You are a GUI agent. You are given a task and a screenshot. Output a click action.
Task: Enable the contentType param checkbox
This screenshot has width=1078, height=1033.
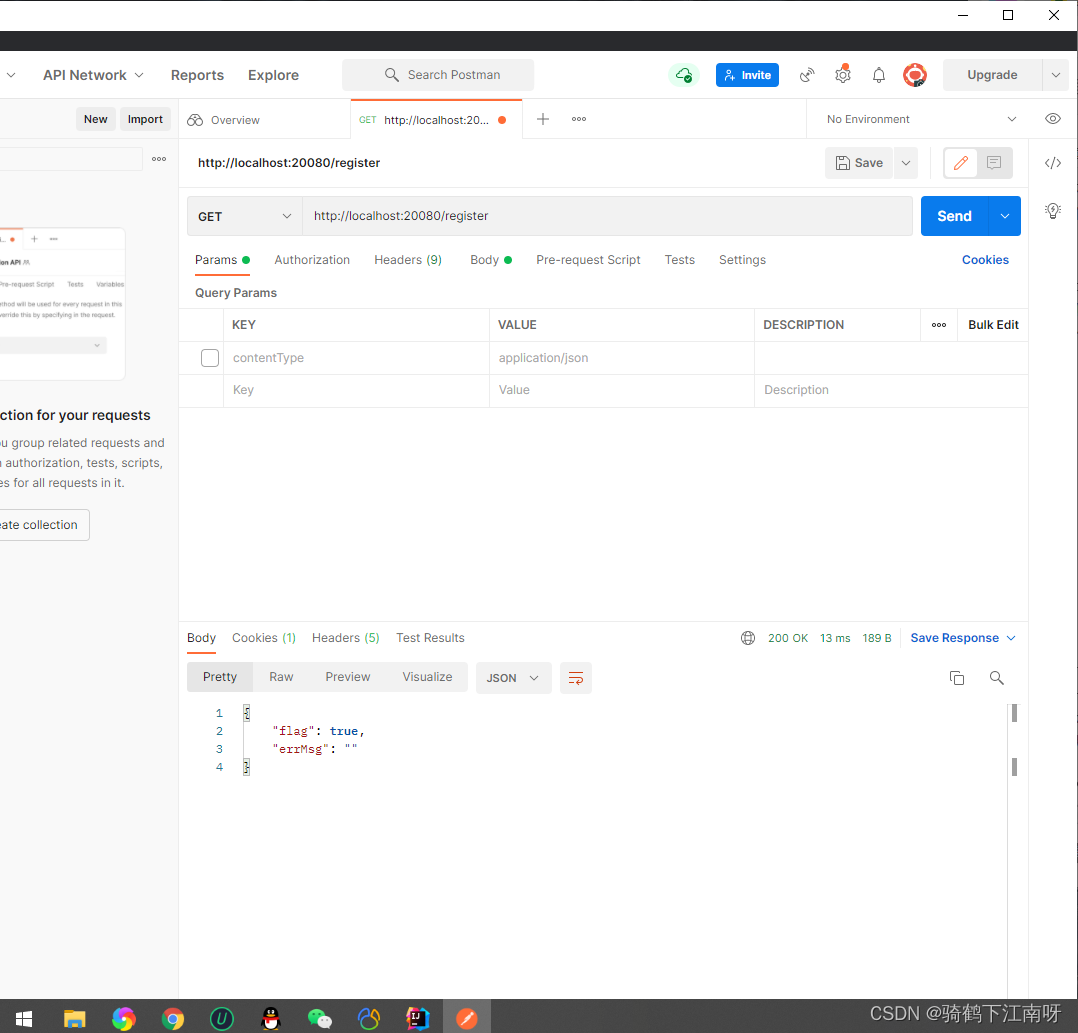[x=210, y=358]
